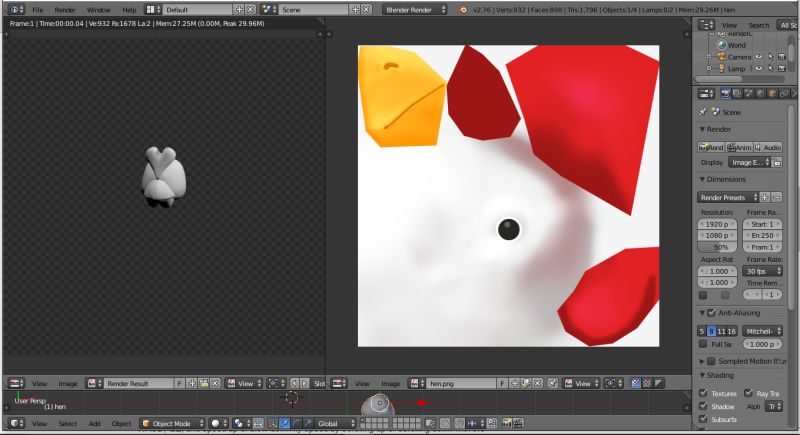Toggle the Anti-Aliasing checkbox
The height and width of the screenshot is (435, 800).
711,313
